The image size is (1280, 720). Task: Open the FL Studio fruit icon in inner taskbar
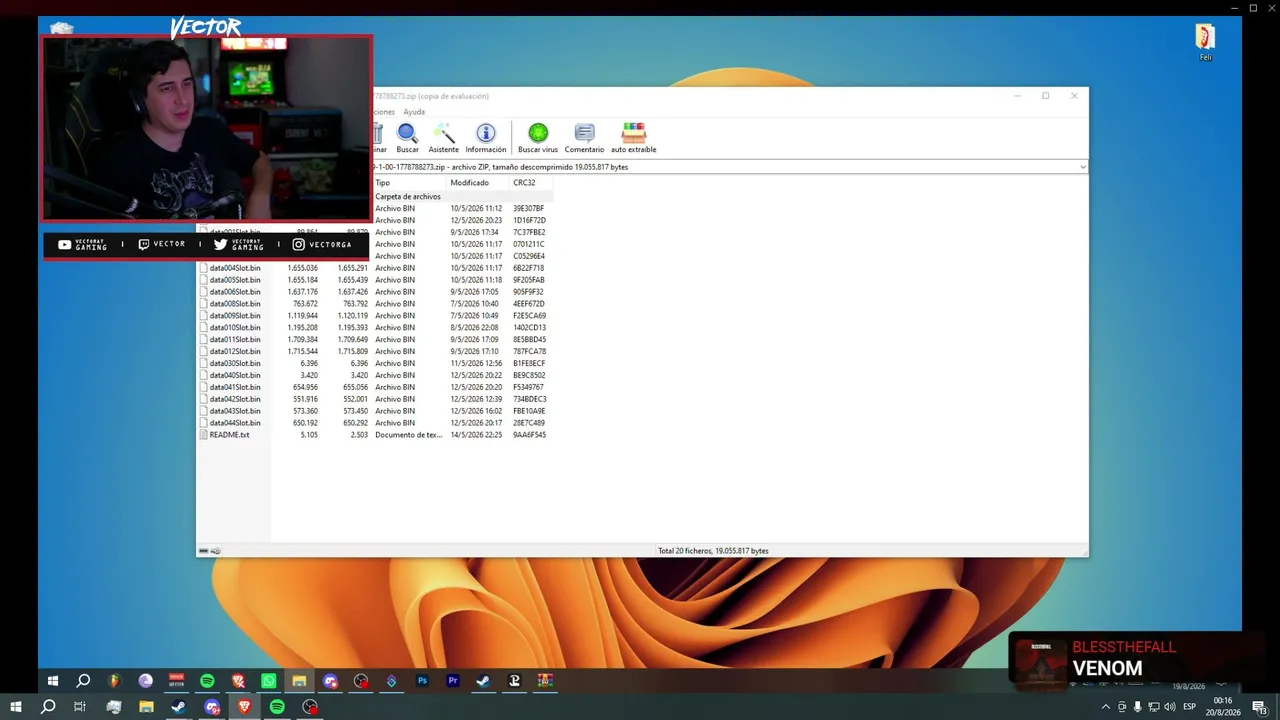[114, 681]
